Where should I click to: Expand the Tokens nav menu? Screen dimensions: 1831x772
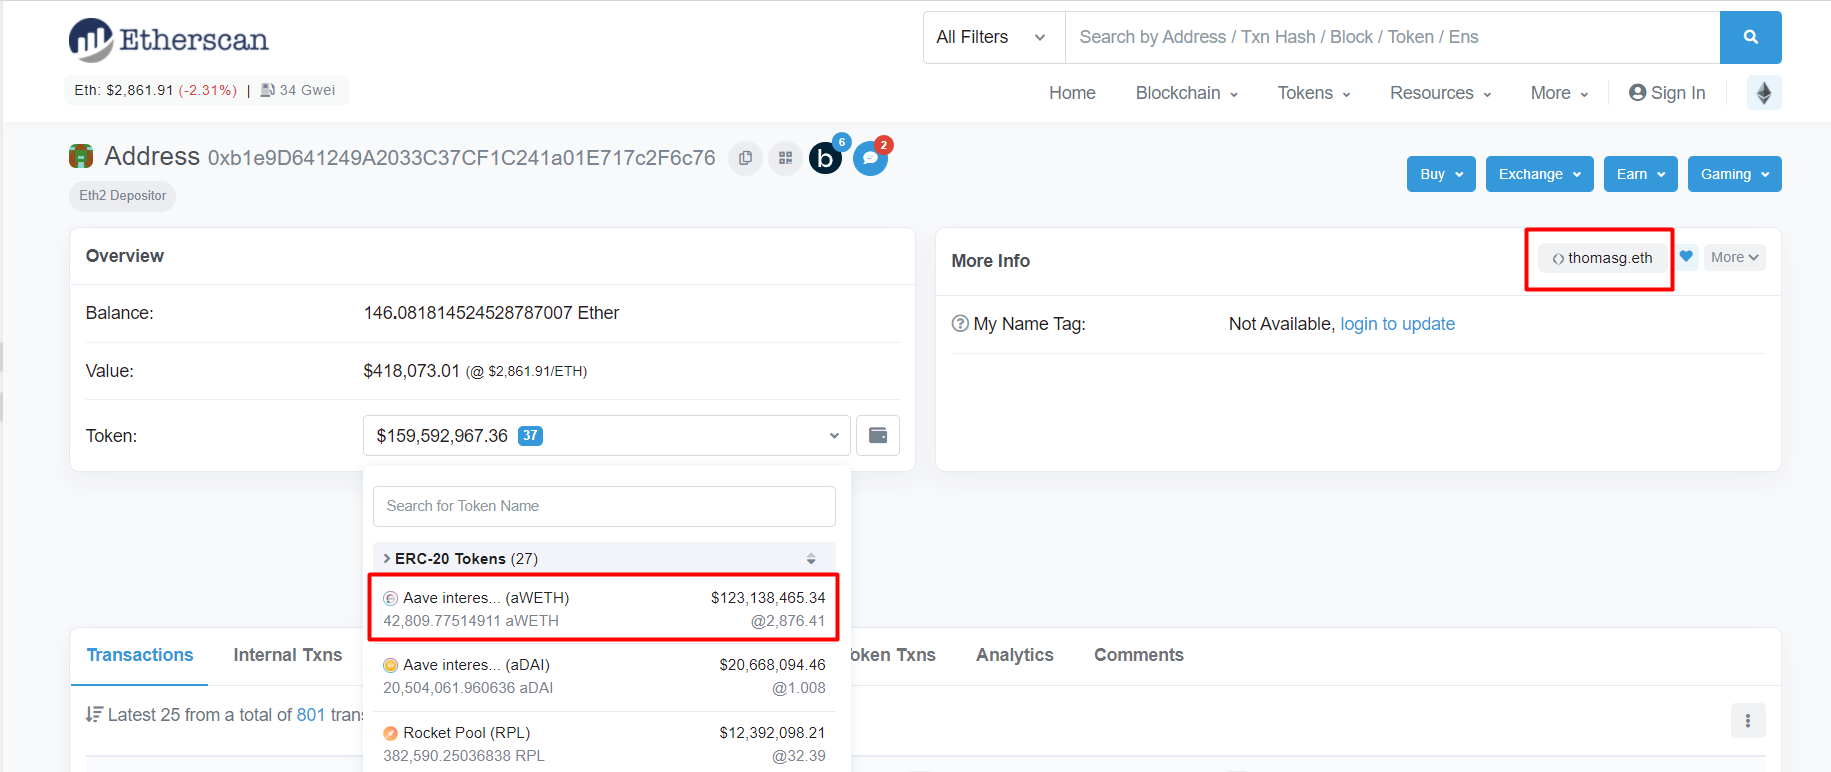pyautogui.click(x=1314, y=93)
